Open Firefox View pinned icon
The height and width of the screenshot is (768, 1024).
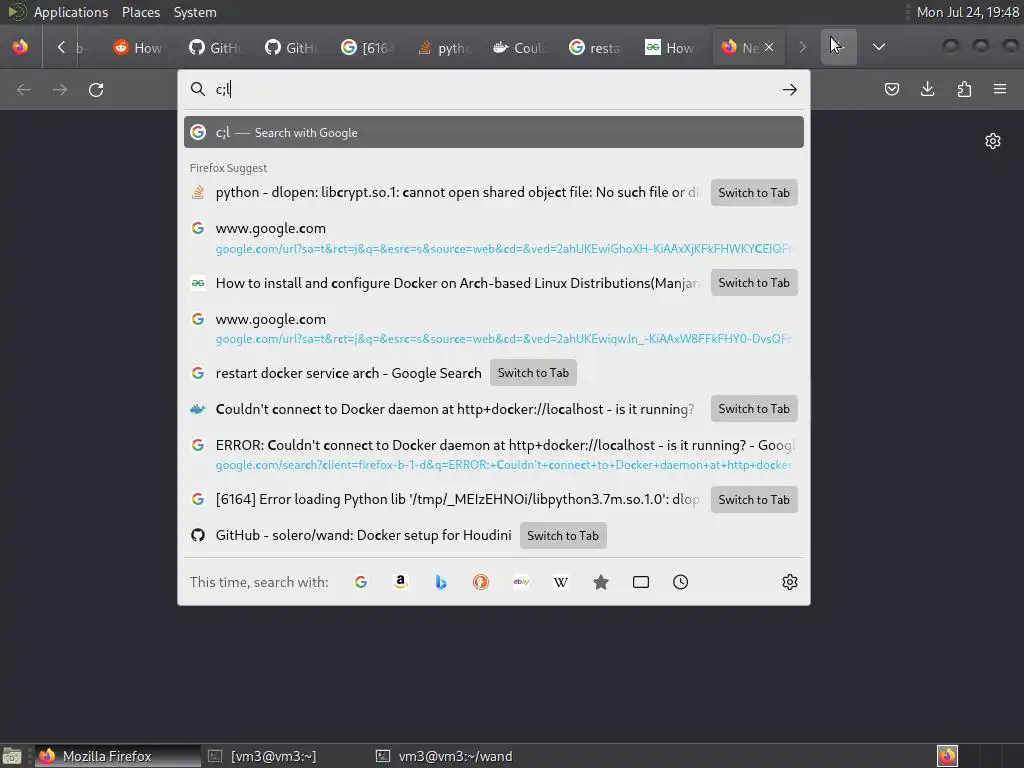[x=20, y=47]
